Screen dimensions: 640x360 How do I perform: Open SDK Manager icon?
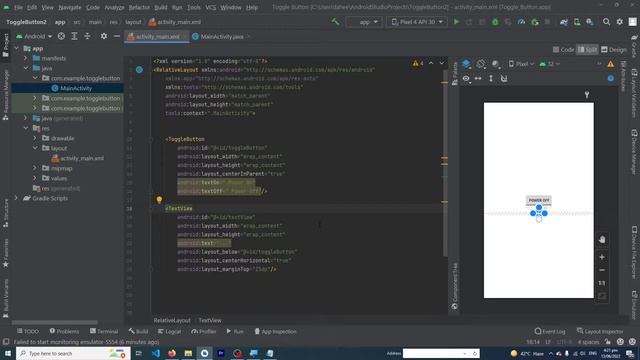pos(590,22)
